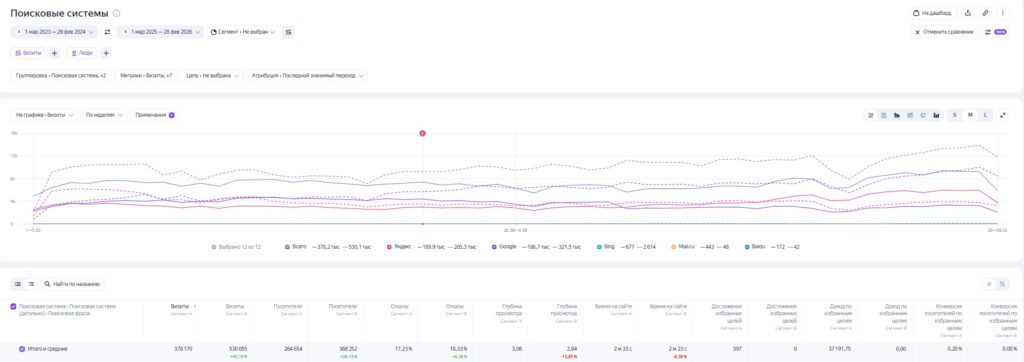Switch to the stacked area chart icon

coord(884,115)
